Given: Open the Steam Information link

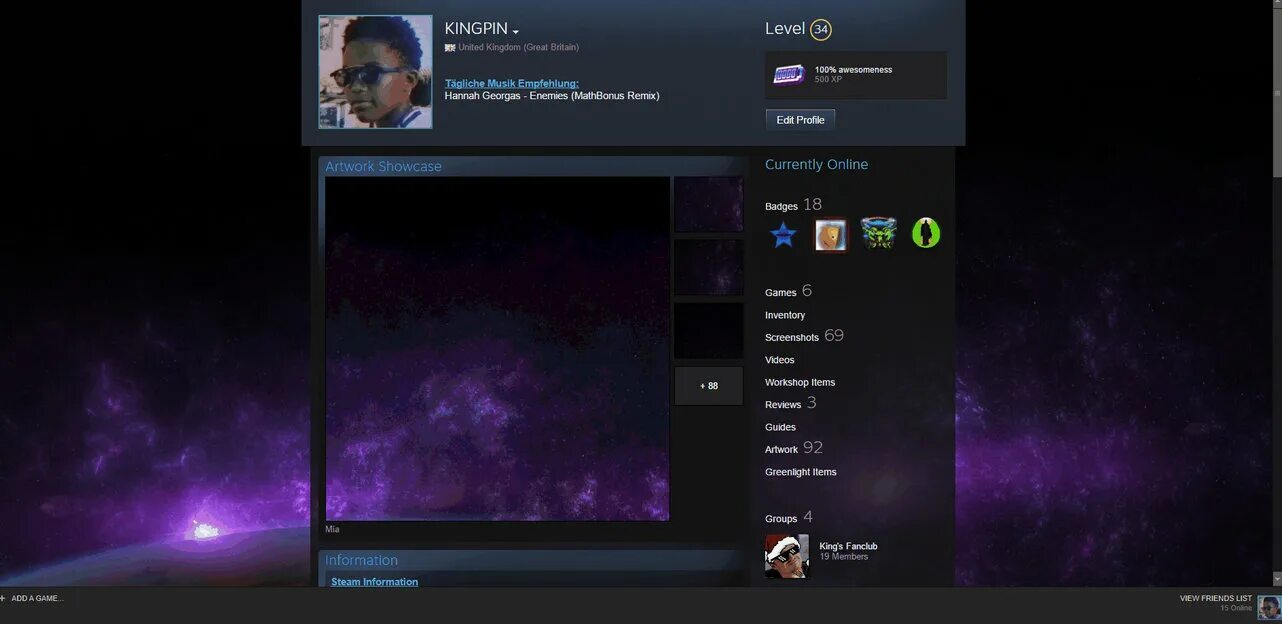Looking at the screenshot, I should point(375,582).
